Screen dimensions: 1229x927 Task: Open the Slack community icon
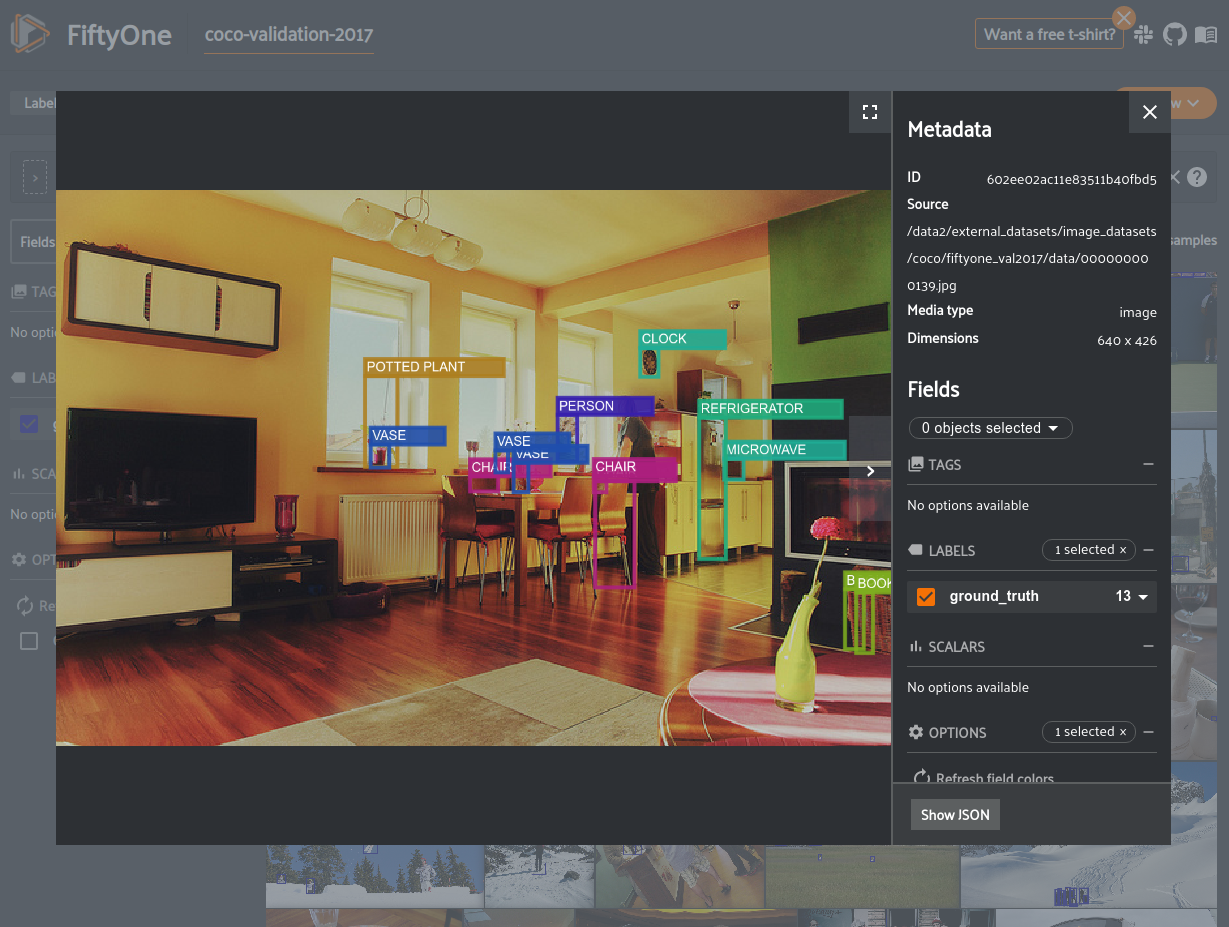(1144, 35)
